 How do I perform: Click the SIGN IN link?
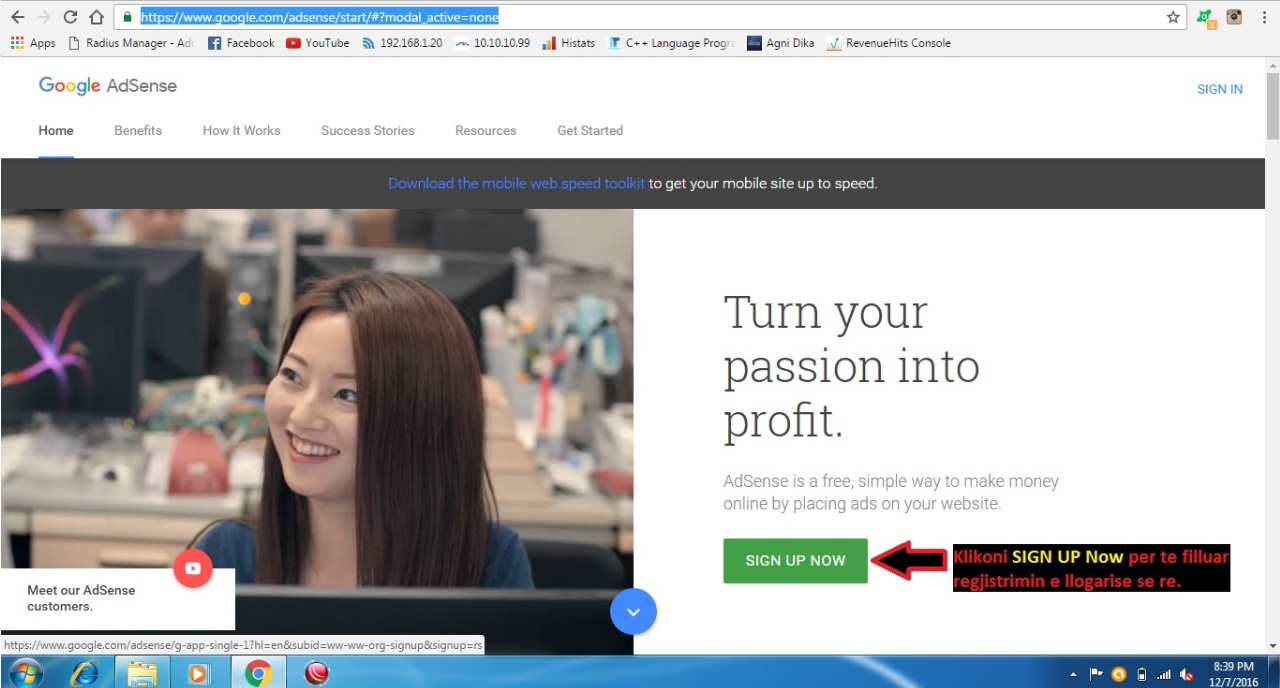[1220, 89]
